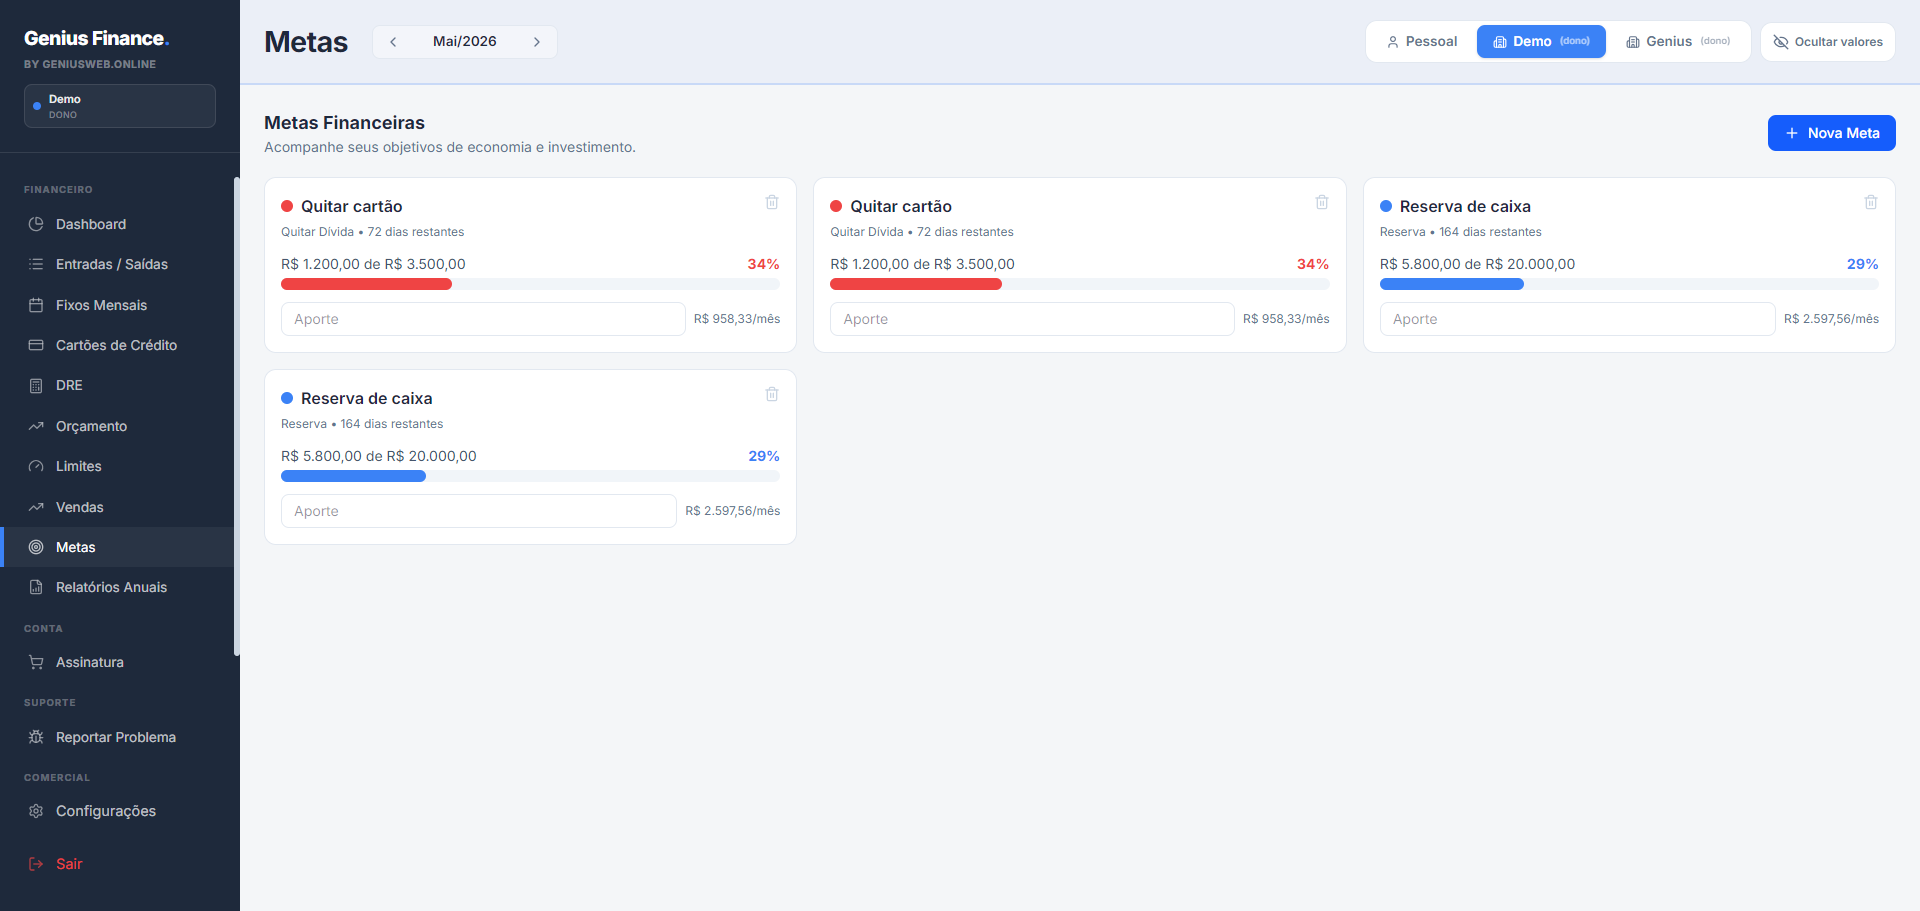This screenshot has height=911, width=1920.
Task: Click top-row Reserva de caixa 29% value
Action: pyautogui.click(x=1862, y=264)
